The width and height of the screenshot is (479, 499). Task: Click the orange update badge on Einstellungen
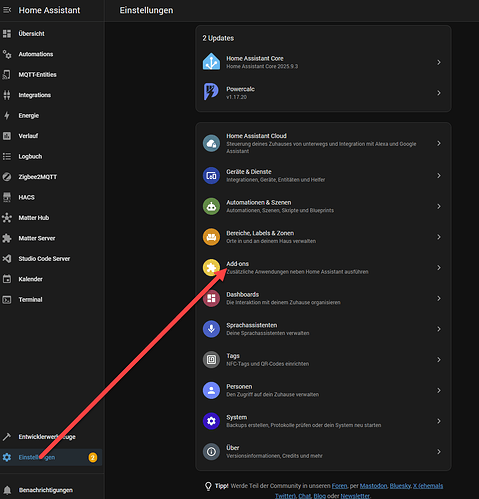[93, 457]
